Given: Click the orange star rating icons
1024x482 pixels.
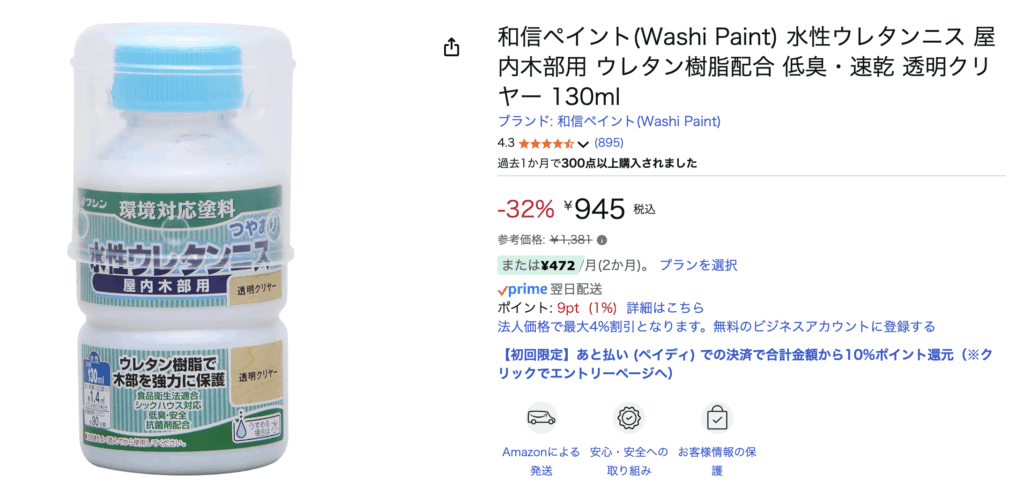Looking at the screenshot, I should (545, 144).
